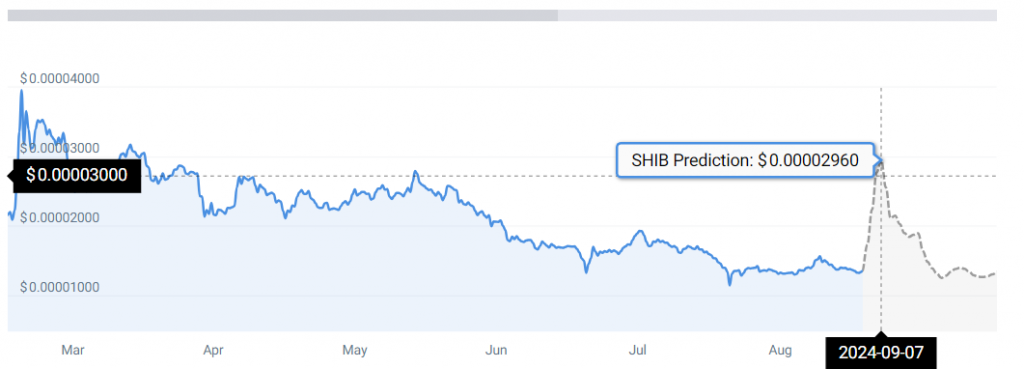Click the Jun label on the time axis
Viewport: 1024px width, 369px height.
pos(496,350)
